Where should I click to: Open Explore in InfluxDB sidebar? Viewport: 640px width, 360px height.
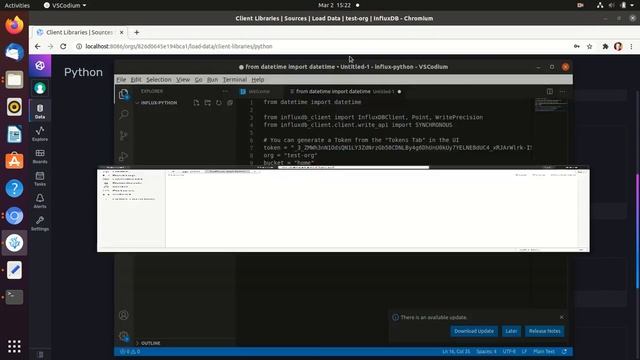tap(40, 133)
